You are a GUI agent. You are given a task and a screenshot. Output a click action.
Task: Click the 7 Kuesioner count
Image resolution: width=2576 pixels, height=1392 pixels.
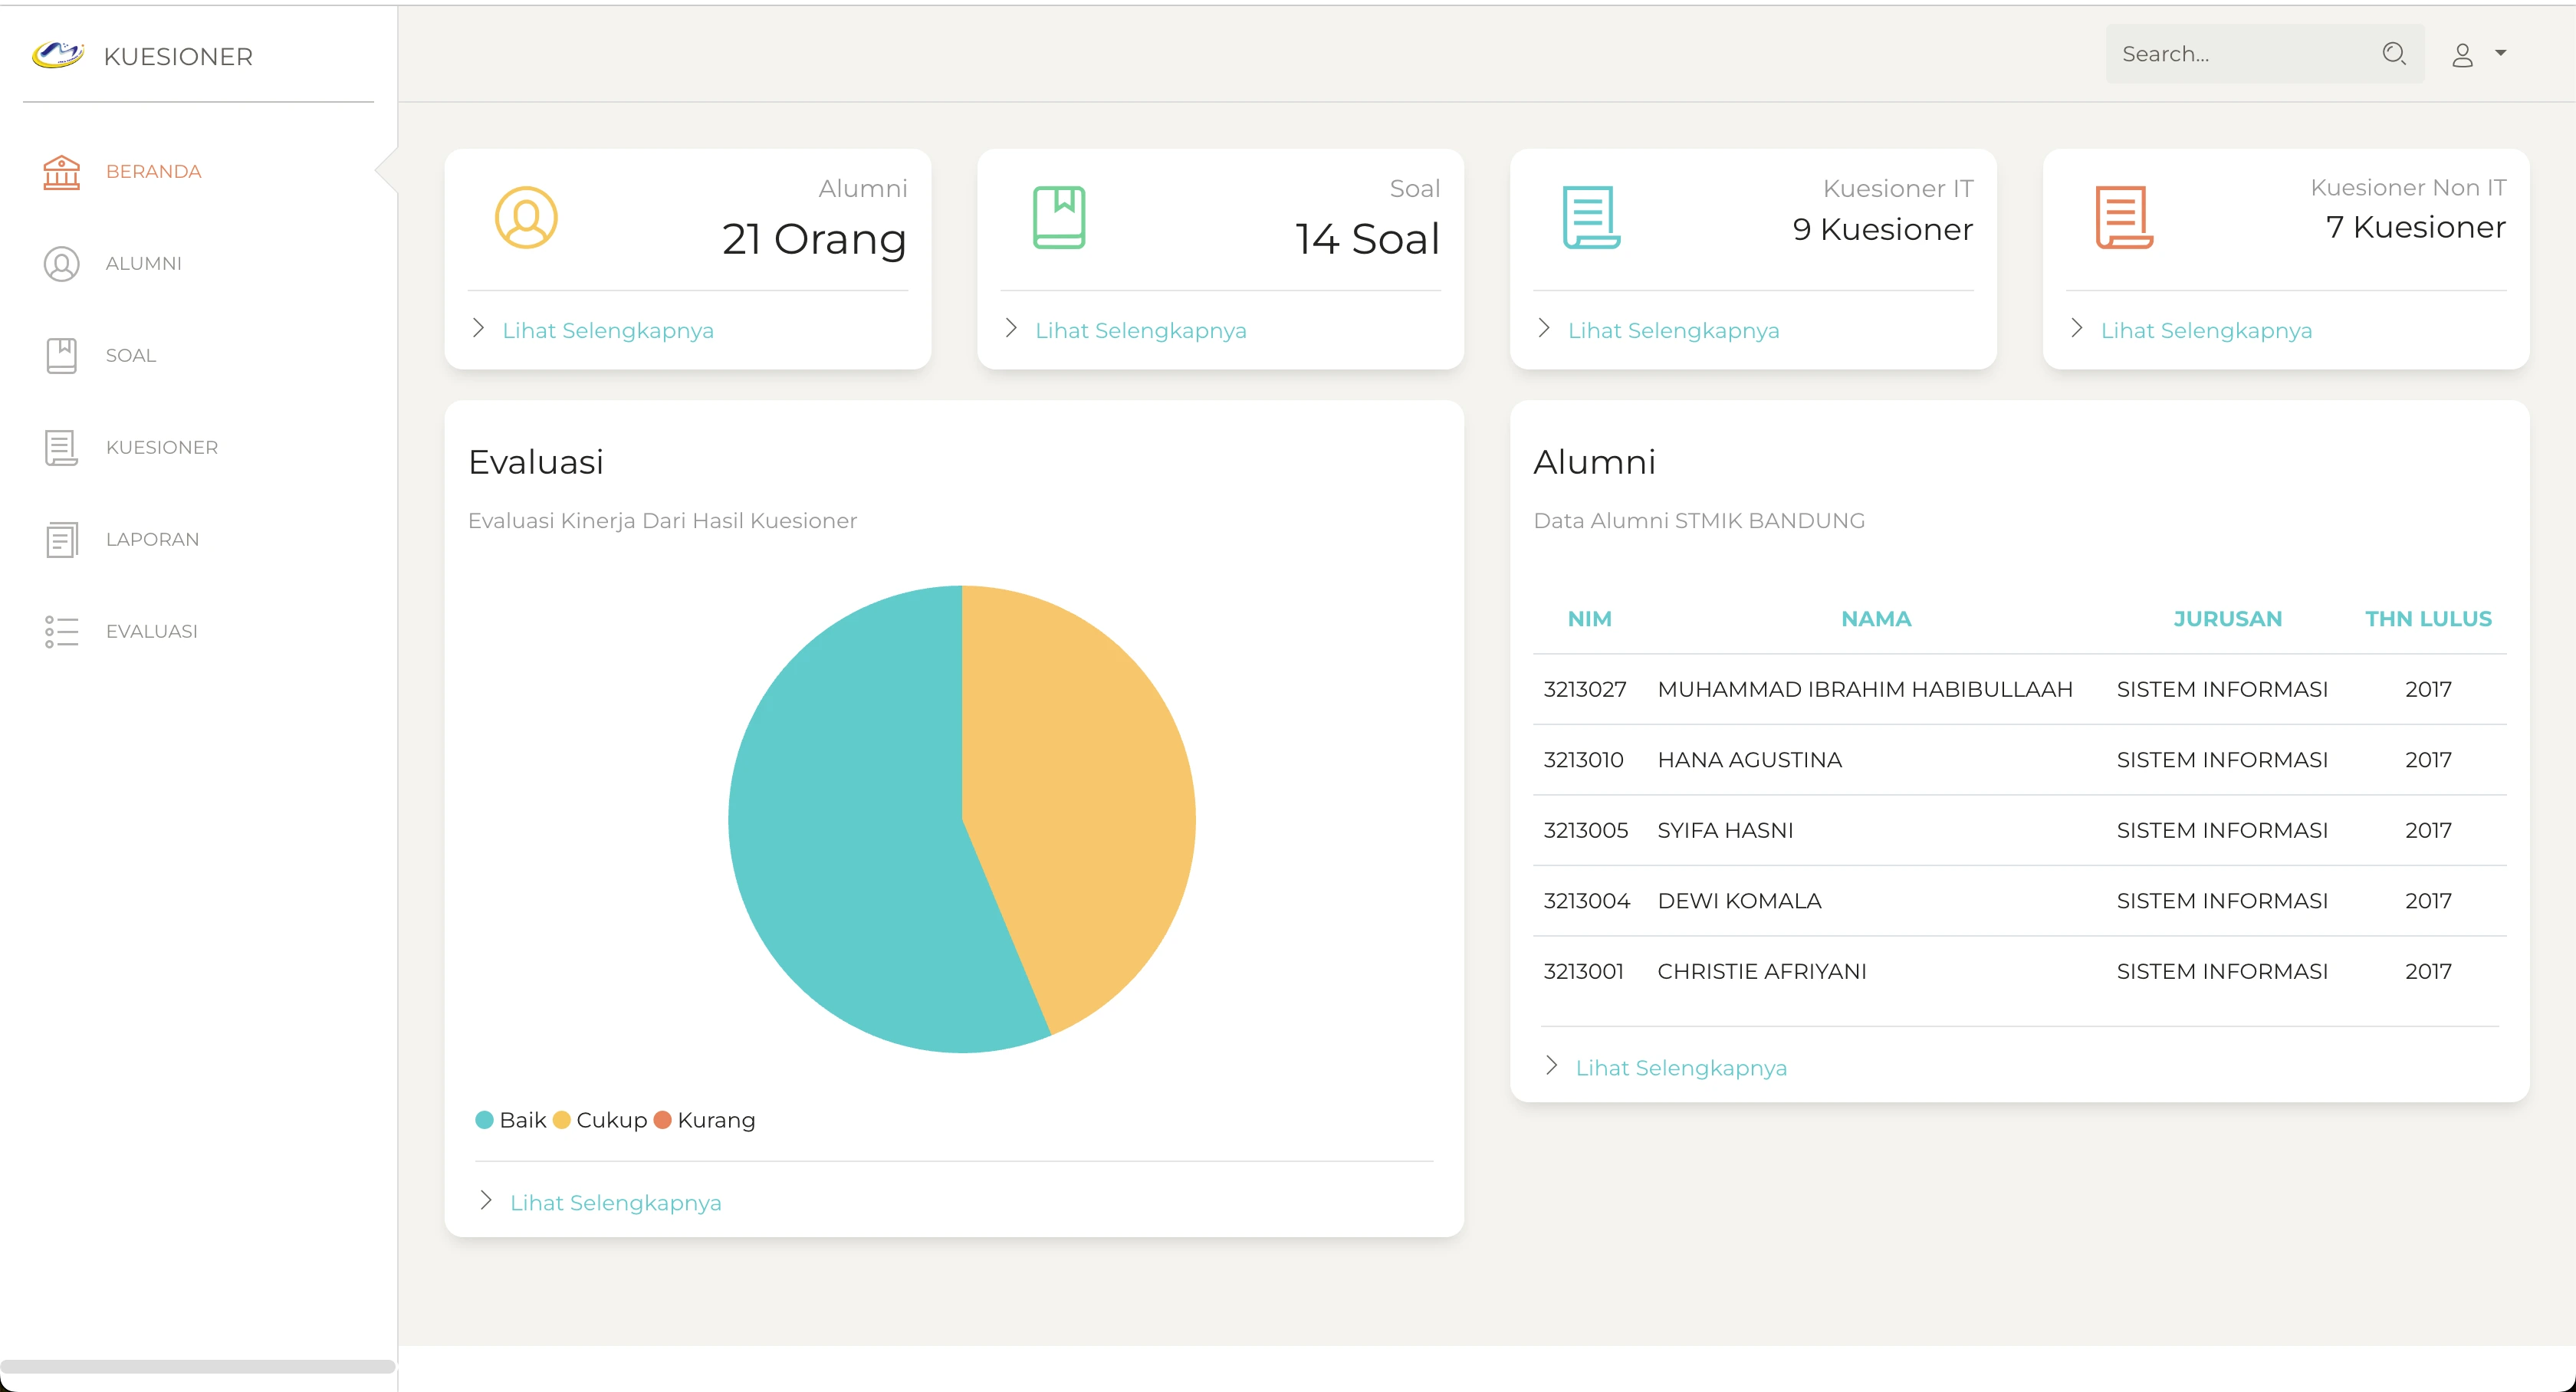point(2416,227)
